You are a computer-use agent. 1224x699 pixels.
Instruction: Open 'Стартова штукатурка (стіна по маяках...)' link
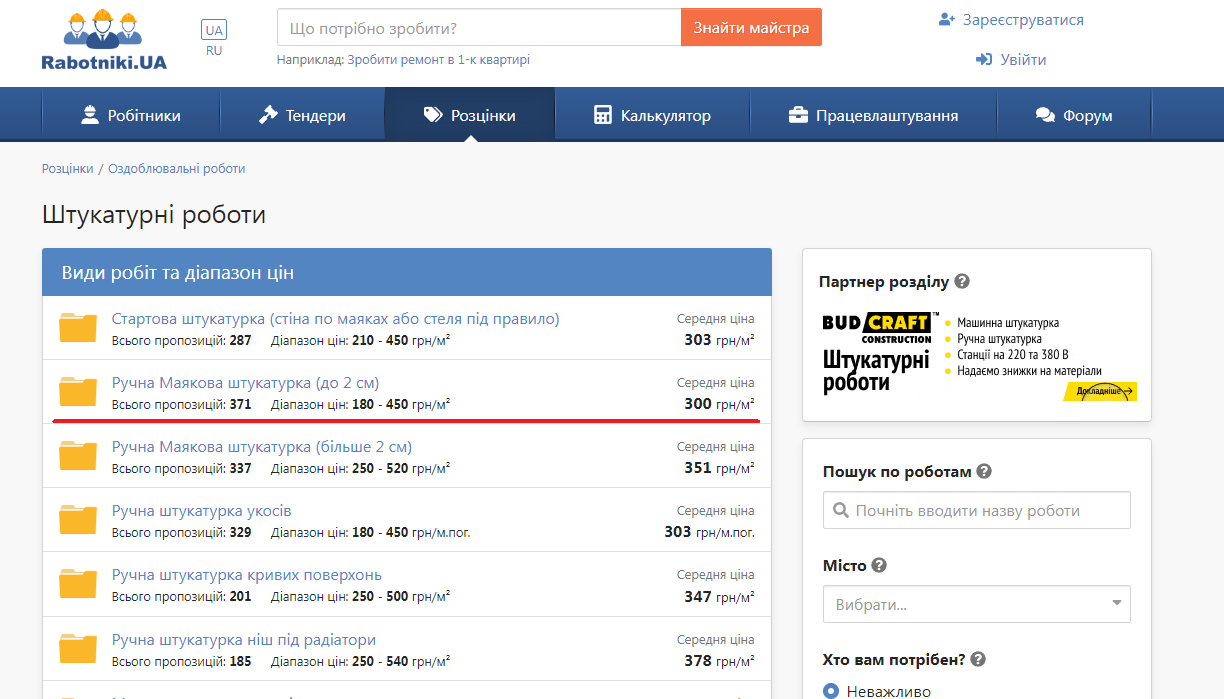click(x=336, y=319)
